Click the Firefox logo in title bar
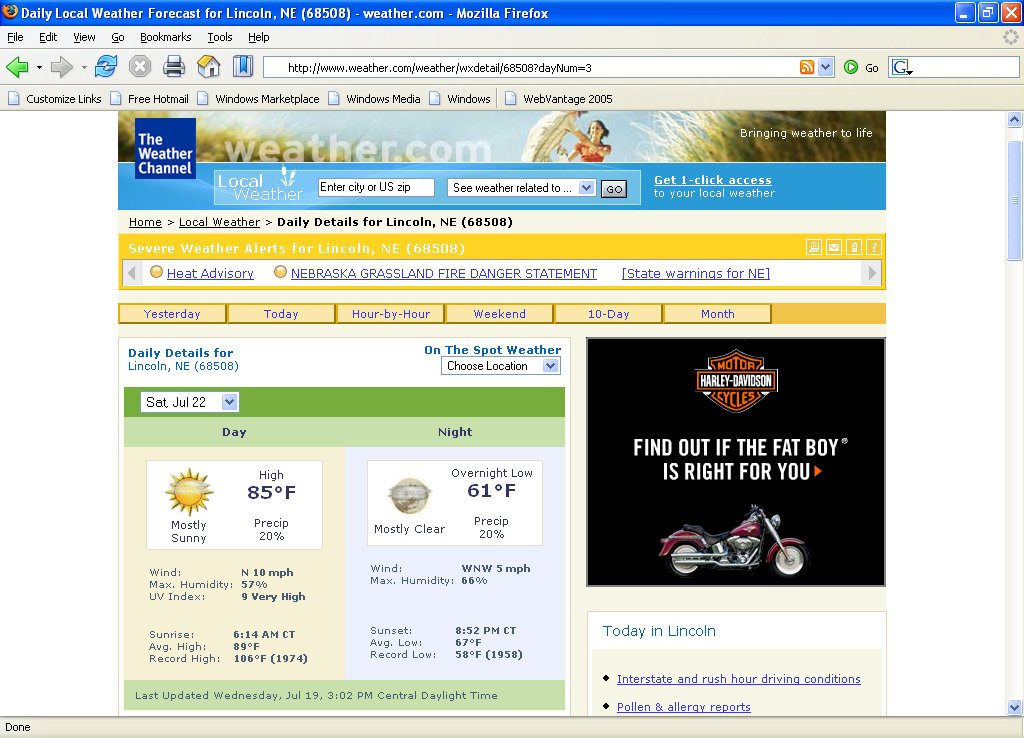 tap(10, 12)
